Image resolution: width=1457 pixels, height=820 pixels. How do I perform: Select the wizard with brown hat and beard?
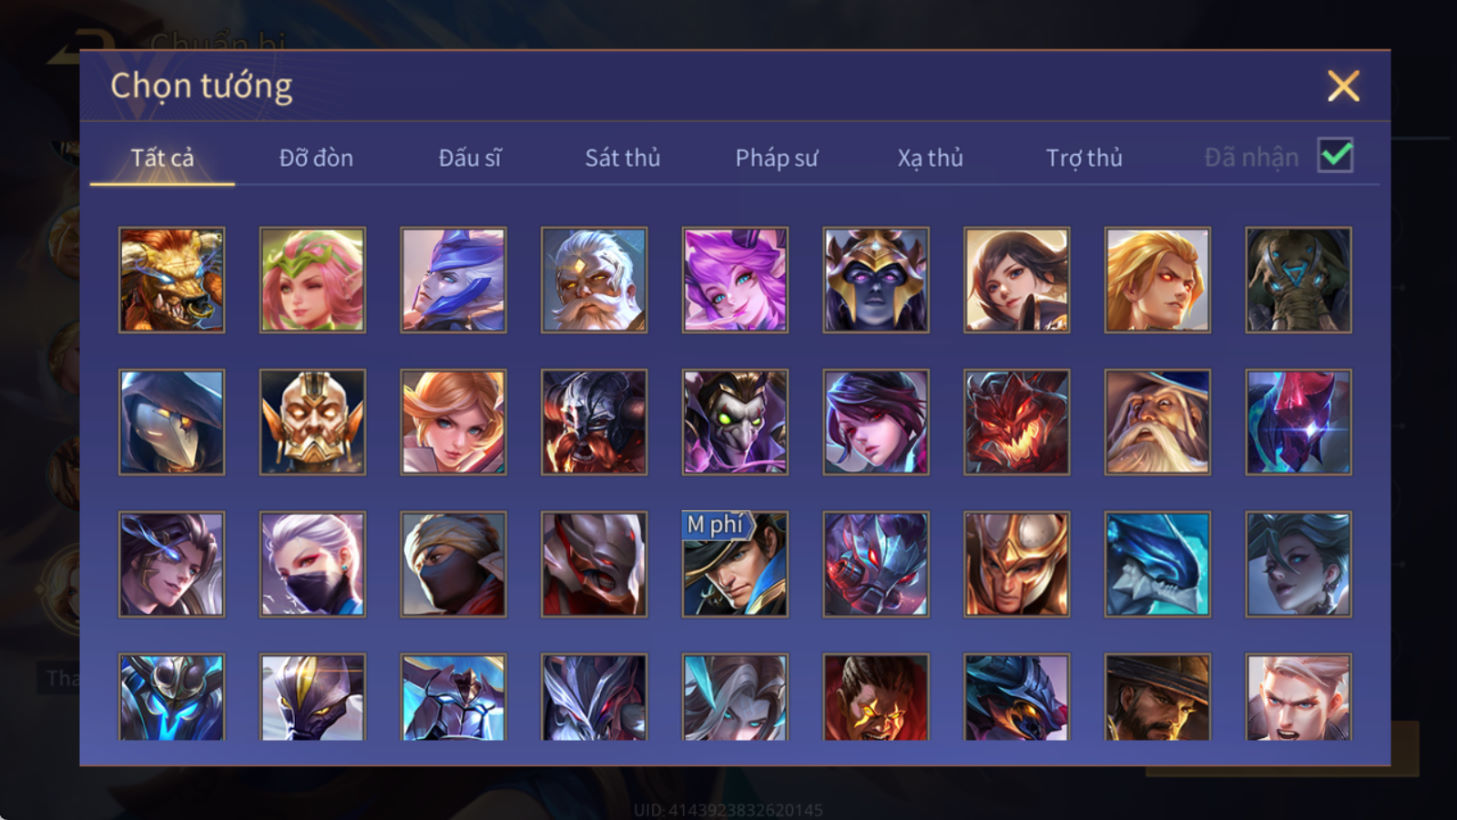[1157, 422]
